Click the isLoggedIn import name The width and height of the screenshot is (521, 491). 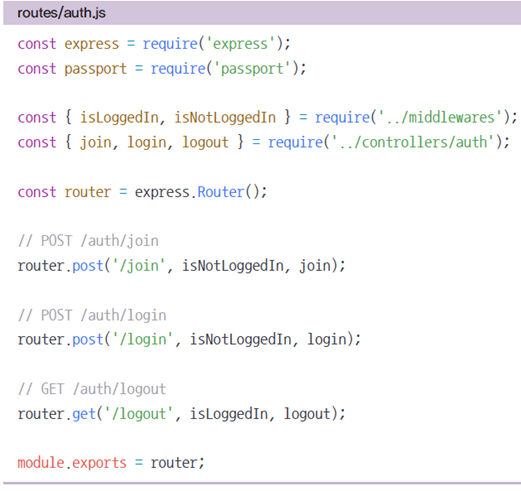pos(119,118)
